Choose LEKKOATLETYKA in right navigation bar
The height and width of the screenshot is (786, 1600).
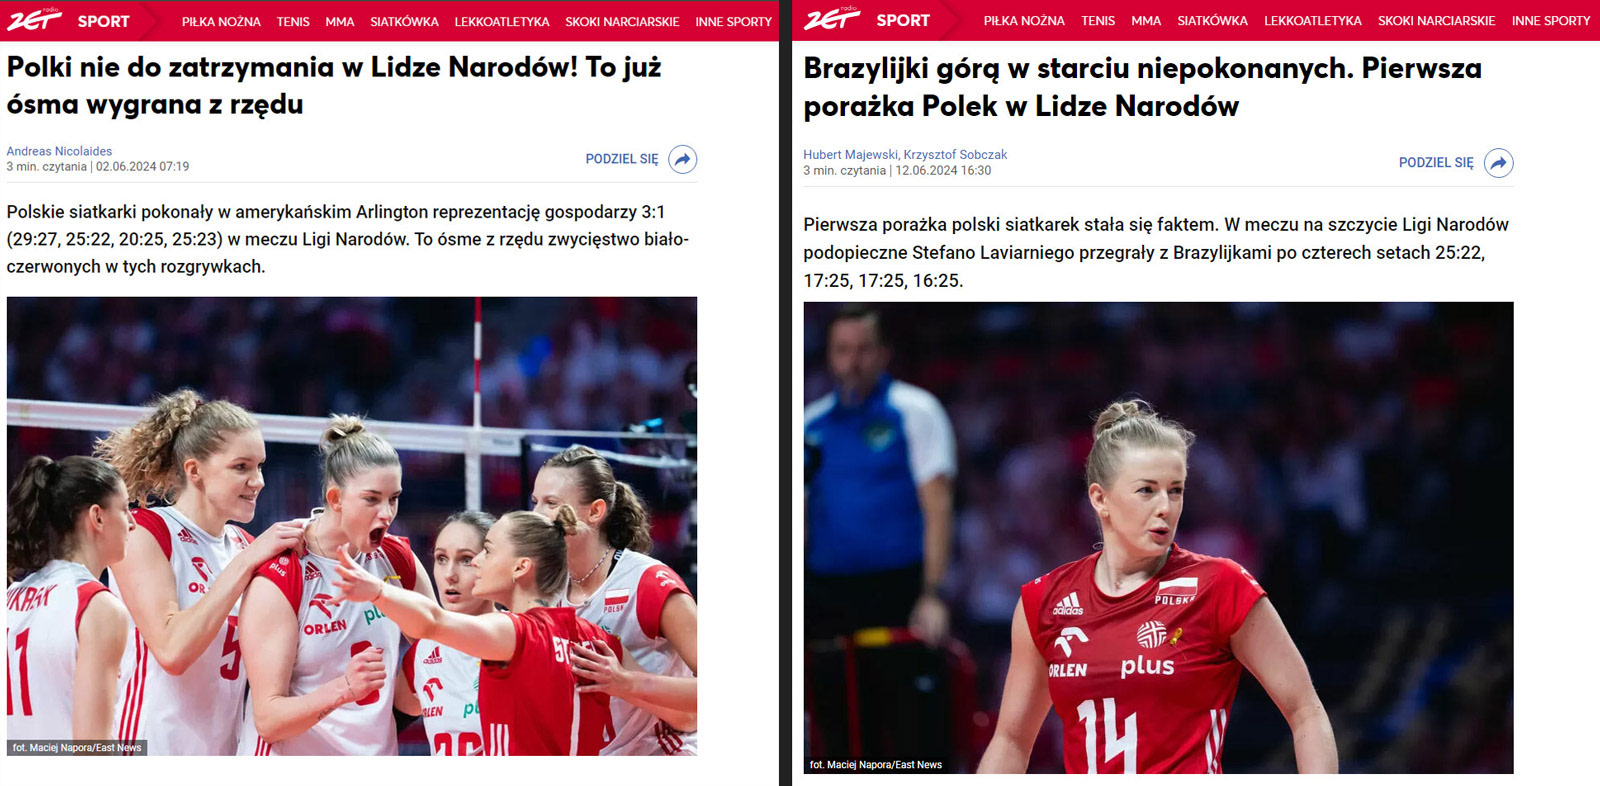click(x=1312, y=20)
